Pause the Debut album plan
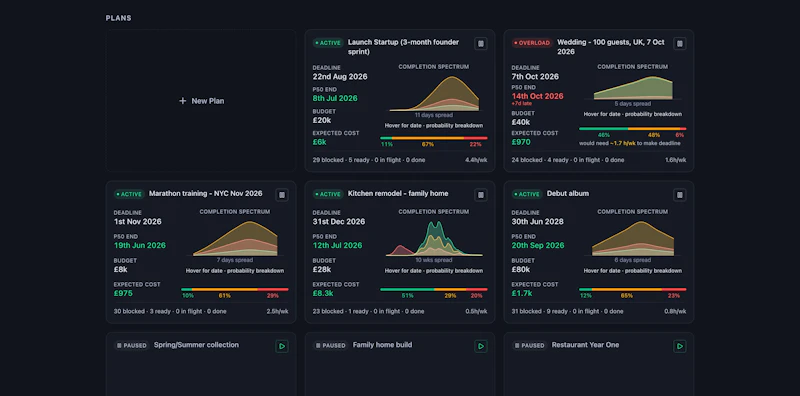This screenshot has width=800, height=396. point(679,195)
